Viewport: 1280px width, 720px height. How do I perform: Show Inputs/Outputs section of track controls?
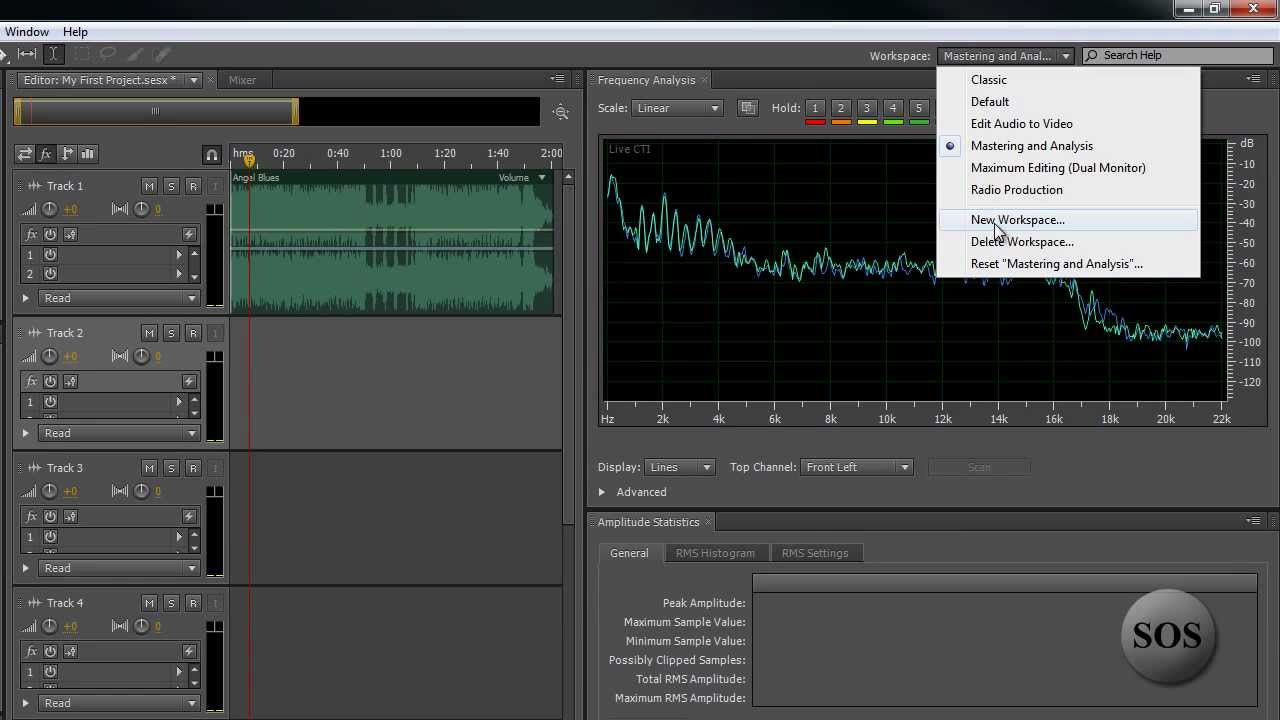point(25,154)
